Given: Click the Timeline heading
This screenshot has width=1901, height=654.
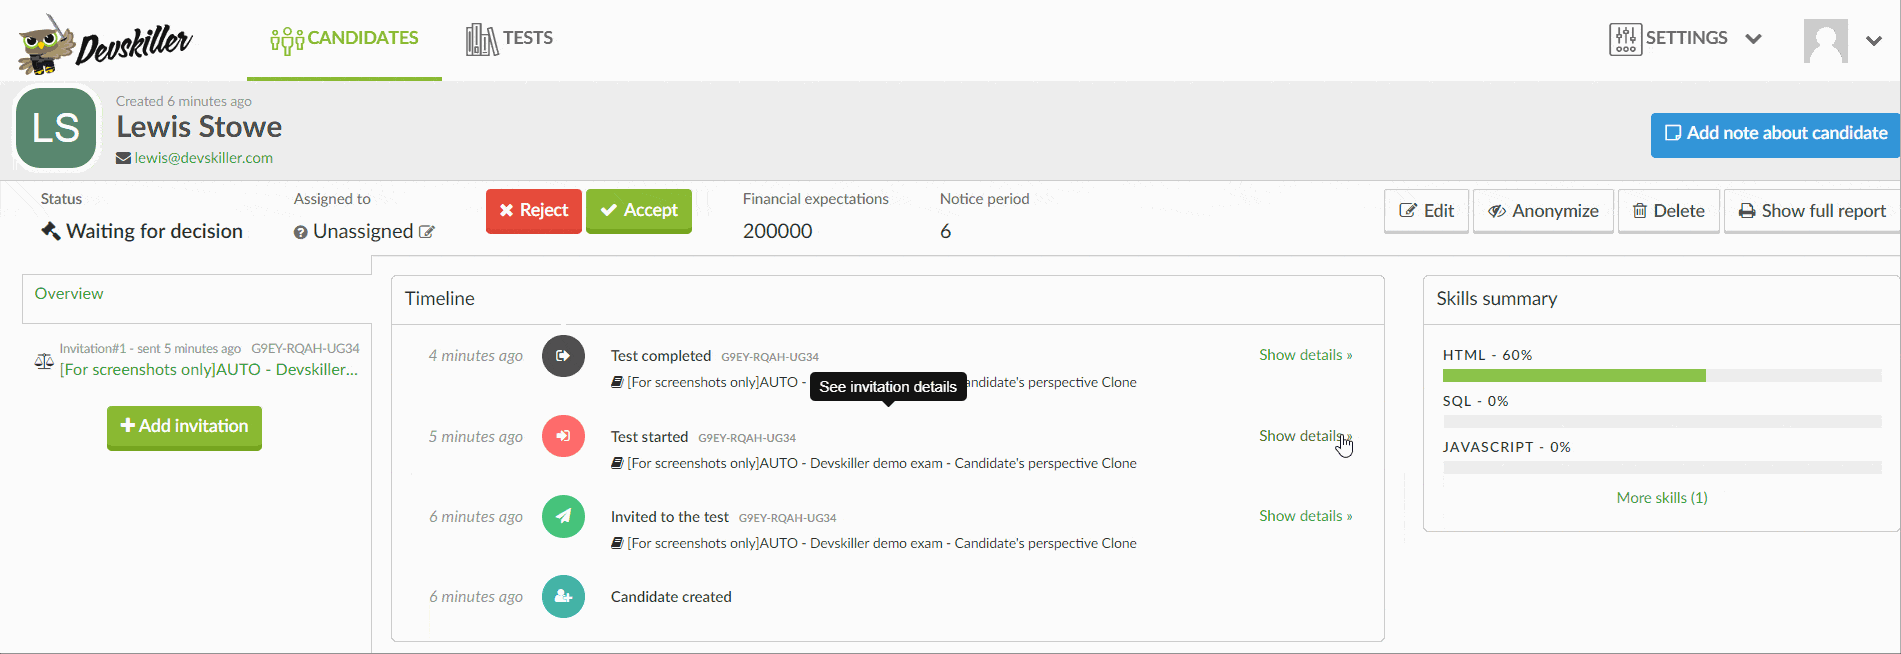Looking at the screenshot, I should (x=440, y=299).
